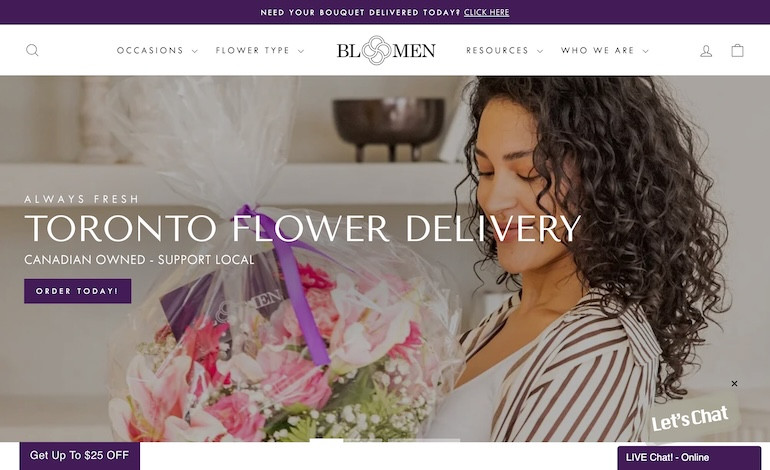This screenshot has height=470, width=770.
Task: Close the Let's Chat popup
Action: tap(734, 384)
